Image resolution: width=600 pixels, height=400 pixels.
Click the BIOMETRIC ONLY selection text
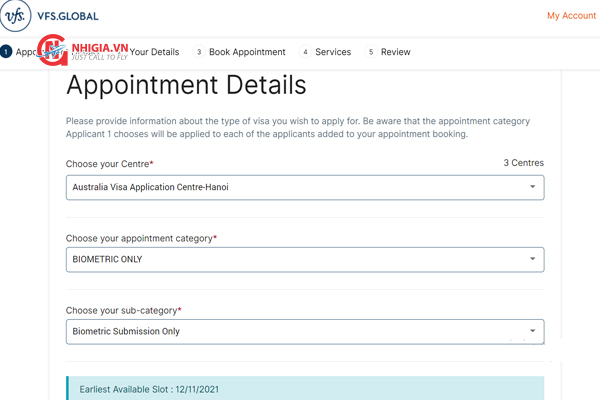107,259
